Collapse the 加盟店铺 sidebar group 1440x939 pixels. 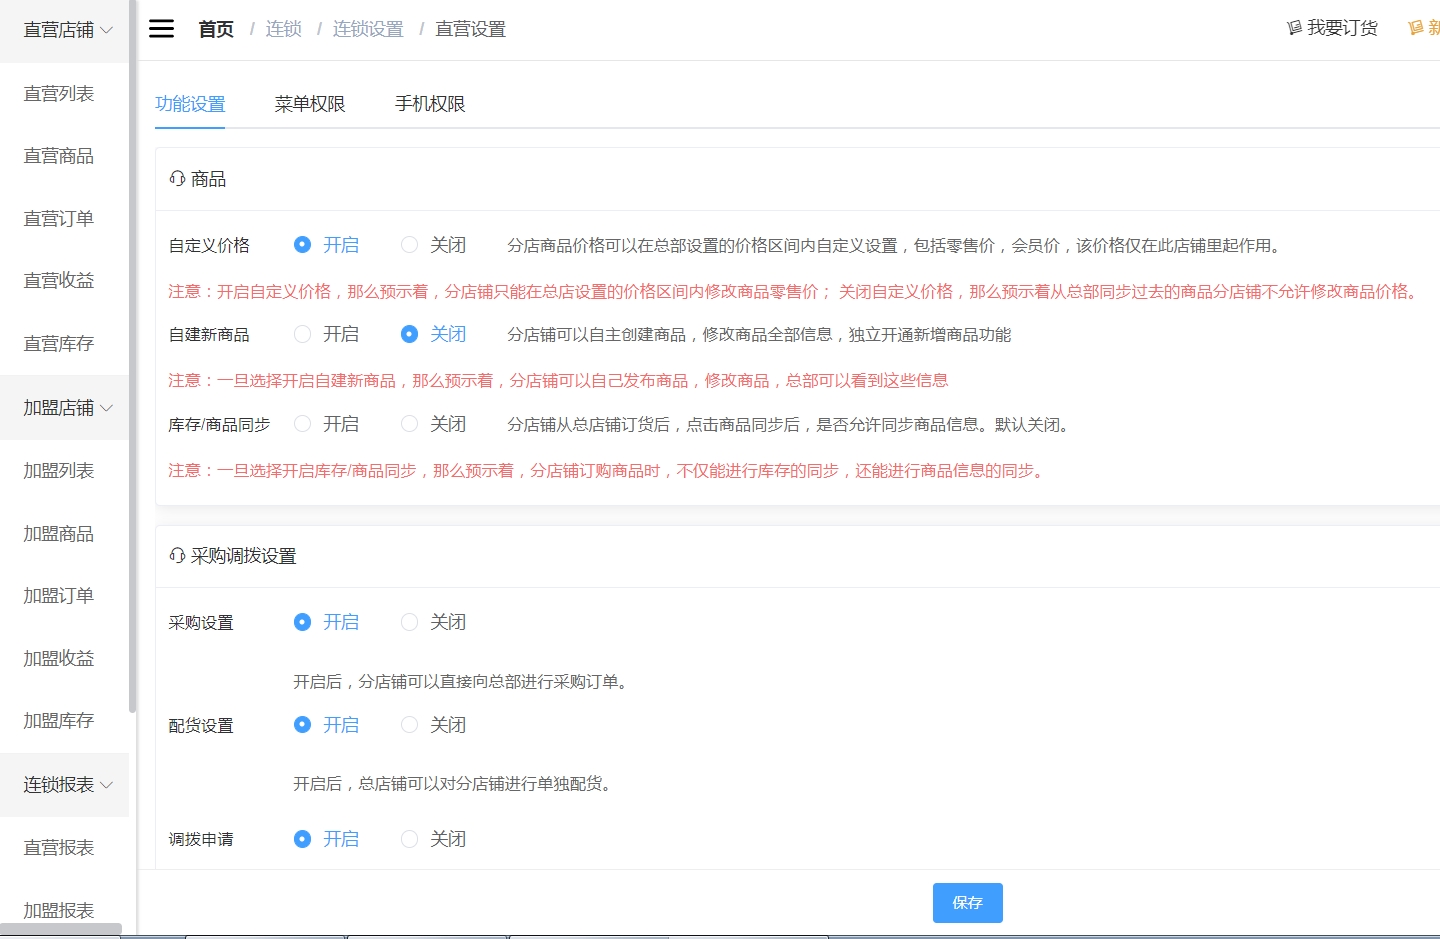point(64,408)
